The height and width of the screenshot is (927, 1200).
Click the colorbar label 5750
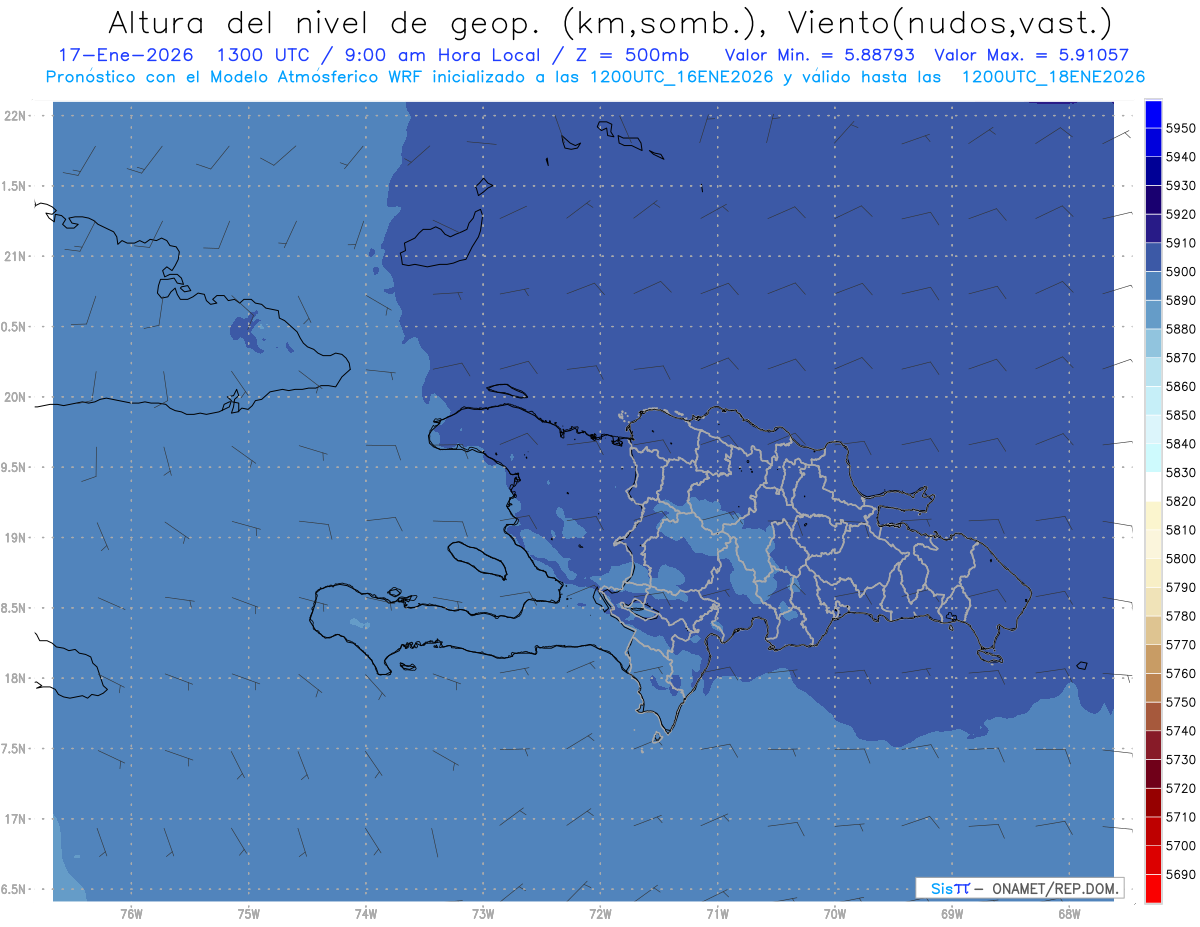pos(1180,702)
